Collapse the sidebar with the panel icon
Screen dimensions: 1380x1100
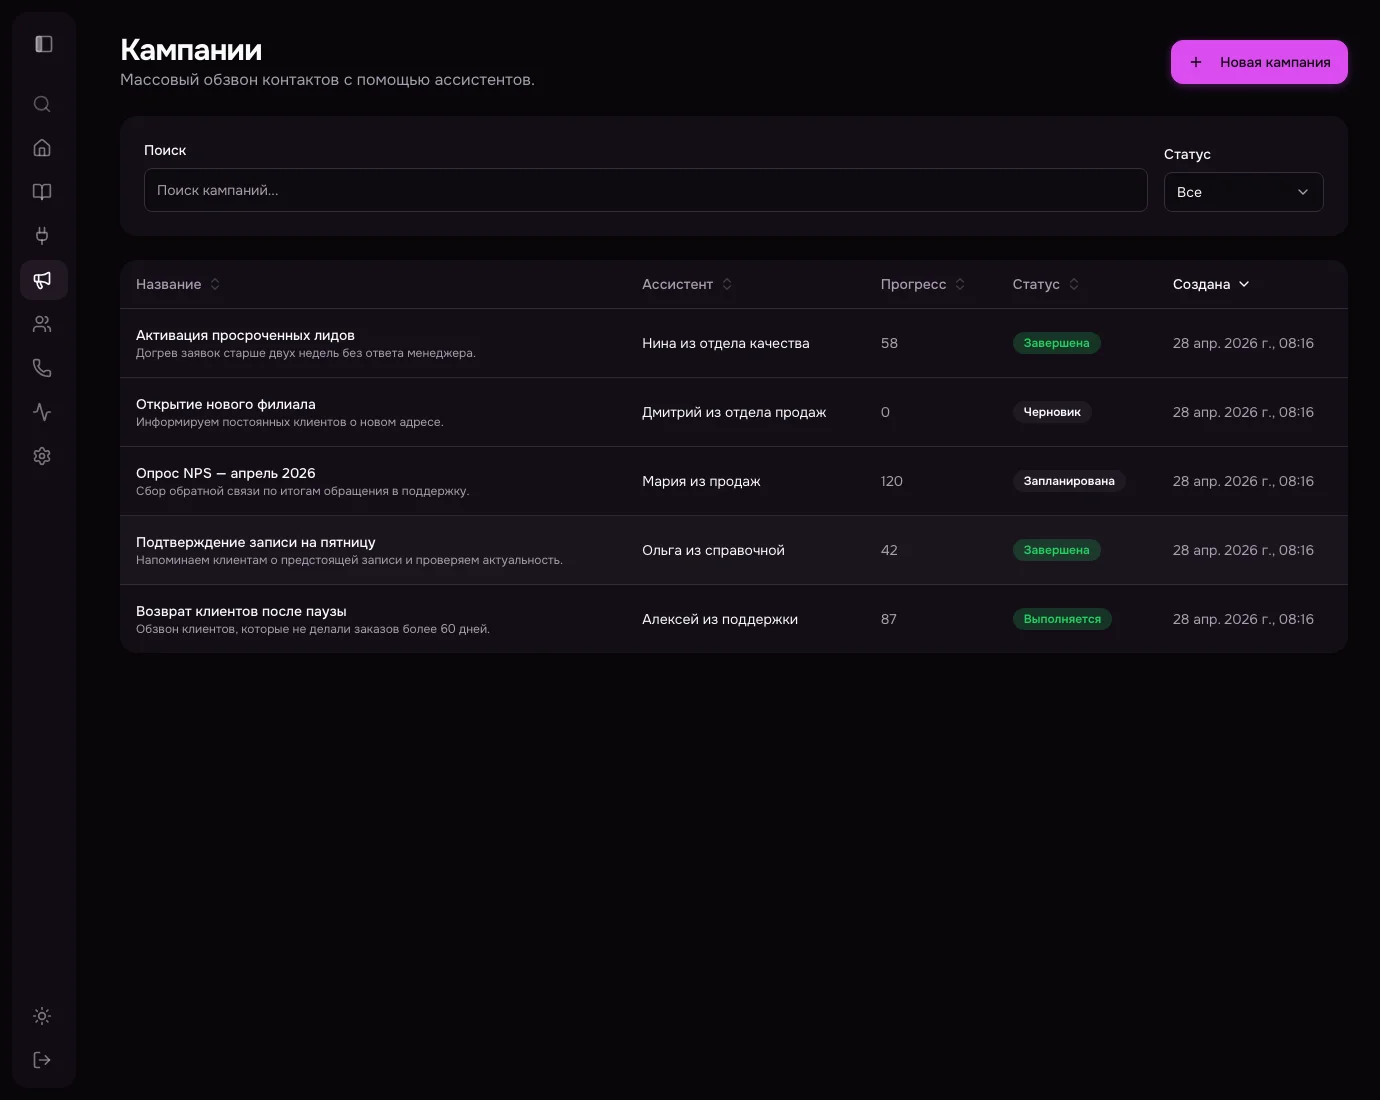tap(43, 43)
